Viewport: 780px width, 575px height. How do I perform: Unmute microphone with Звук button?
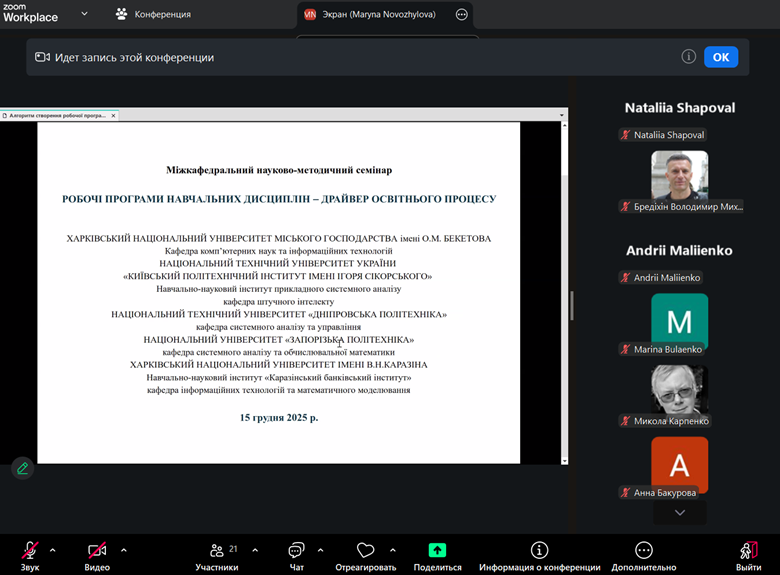(x=30, y=550)
